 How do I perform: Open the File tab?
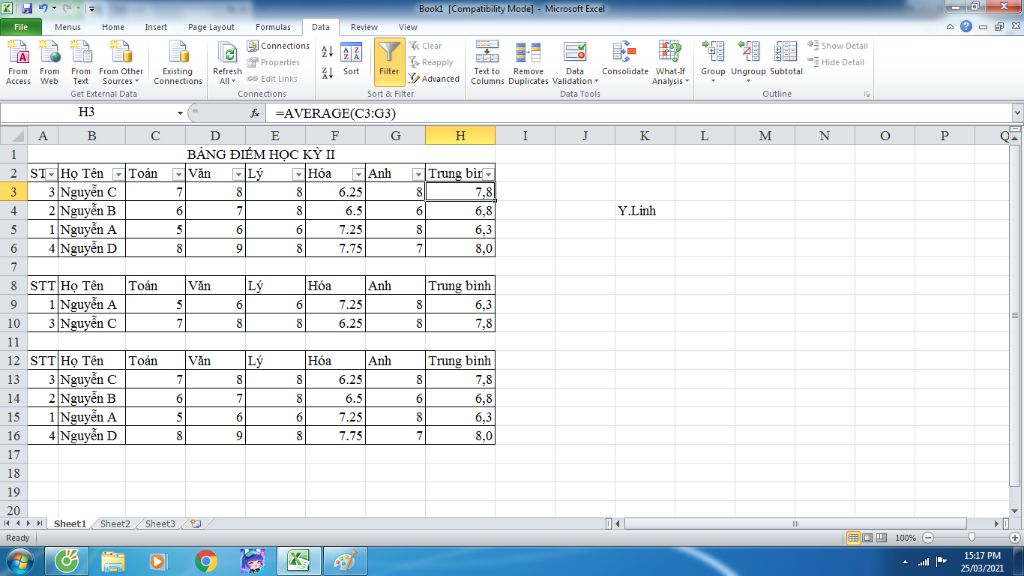tap(21, 27)
